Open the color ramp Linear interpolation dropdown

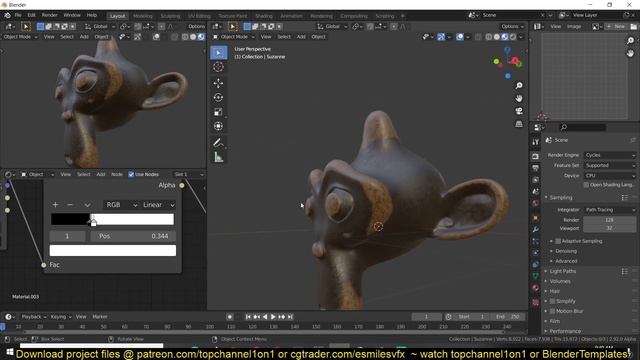158,205
